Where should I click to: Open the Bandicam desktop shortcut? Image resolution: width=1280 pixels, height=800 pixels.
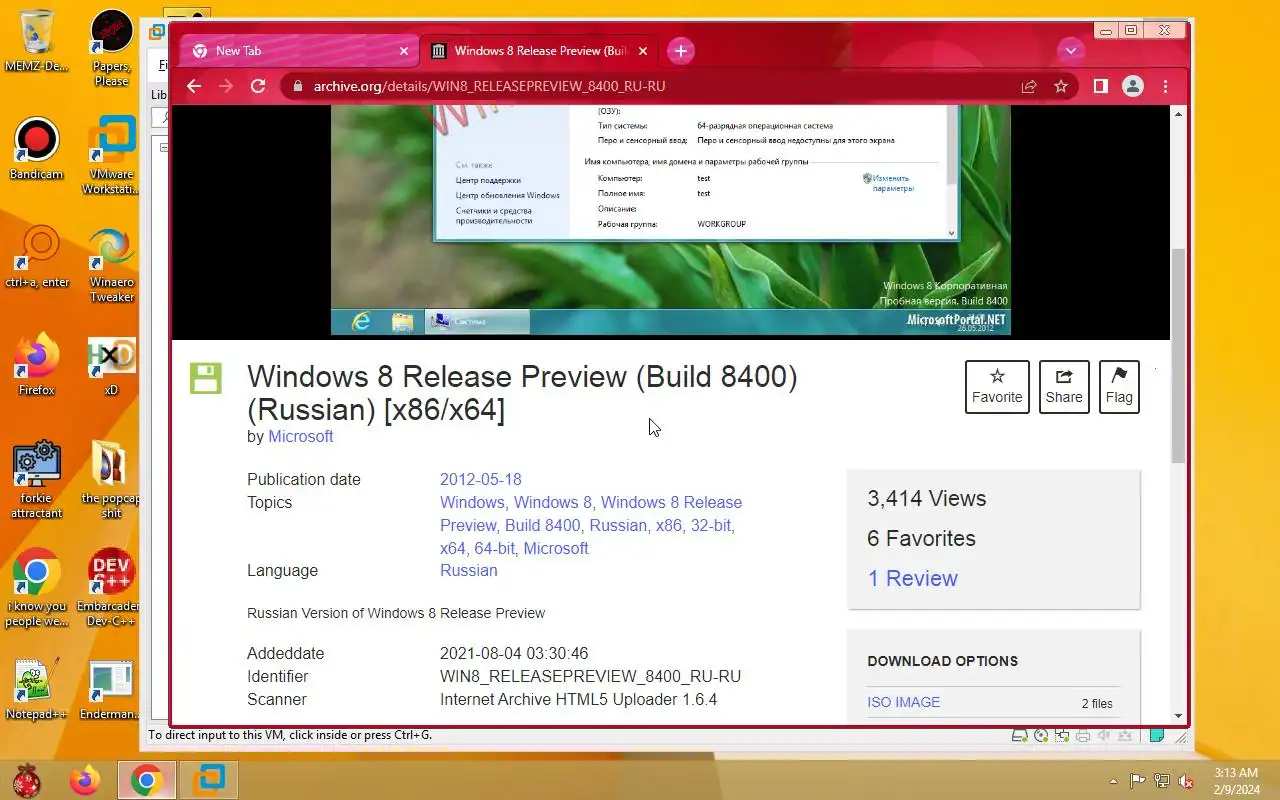click(37, 148)
